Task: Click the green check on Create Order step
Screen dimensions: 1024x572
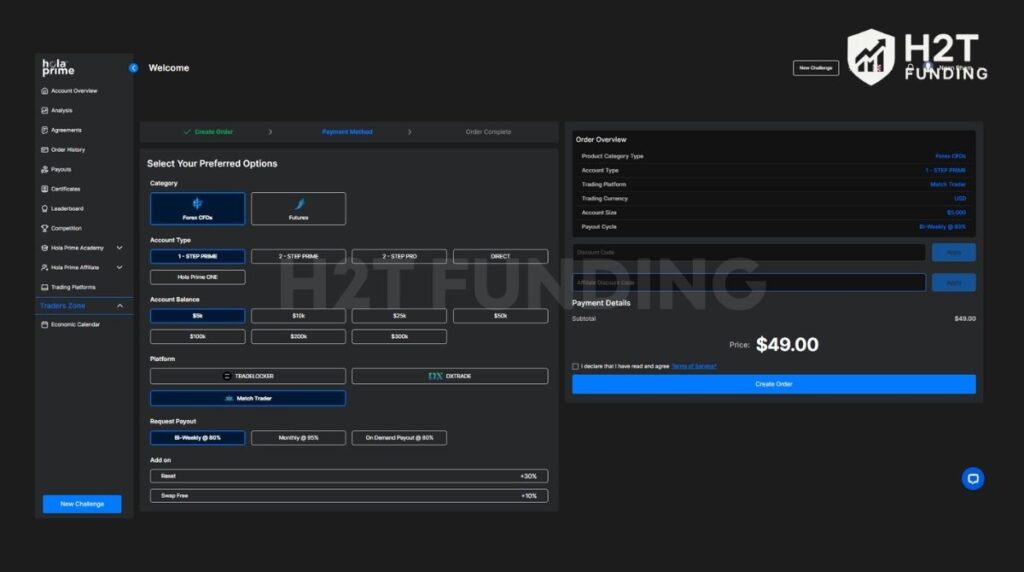Action: pos(187,132)
